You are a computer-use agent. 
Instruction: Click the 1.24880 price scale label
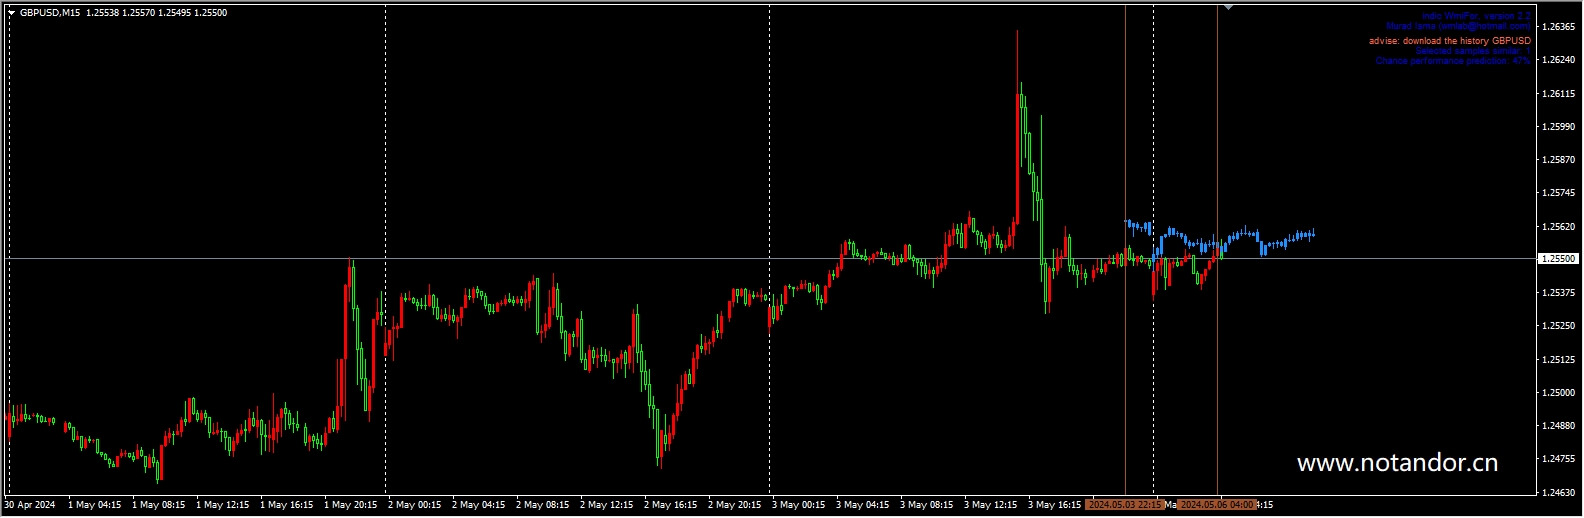tap(1560, 426)
